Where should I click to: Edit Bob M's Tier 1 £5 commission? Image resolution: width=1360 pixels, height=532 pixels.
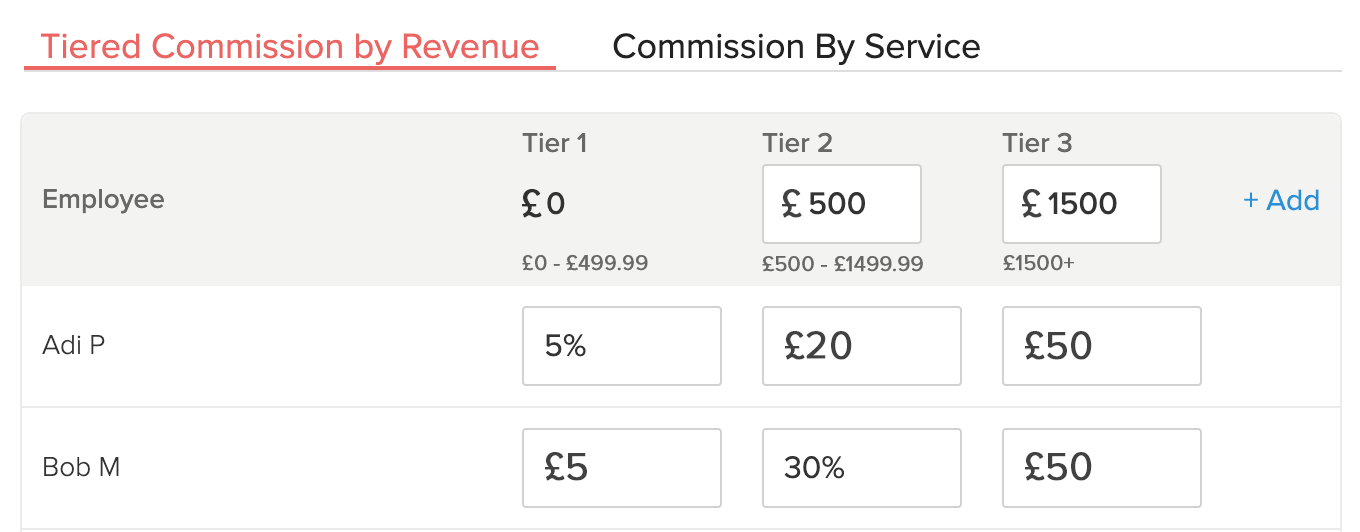(621, 468)
